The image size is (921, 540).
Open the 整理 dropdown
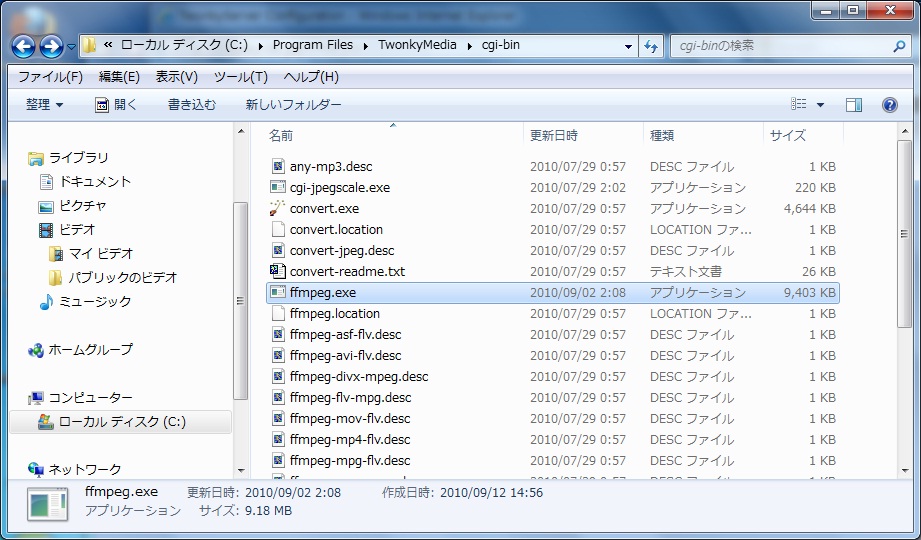coord(44,105)
